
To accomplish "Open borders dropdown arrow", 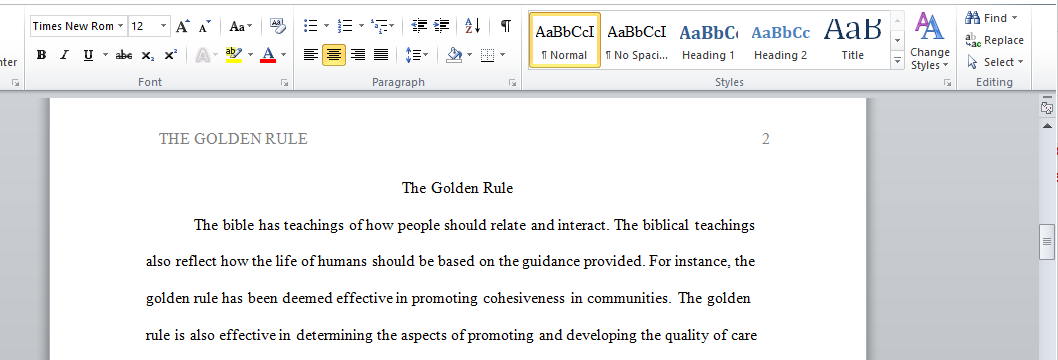I will coord(503,55).
